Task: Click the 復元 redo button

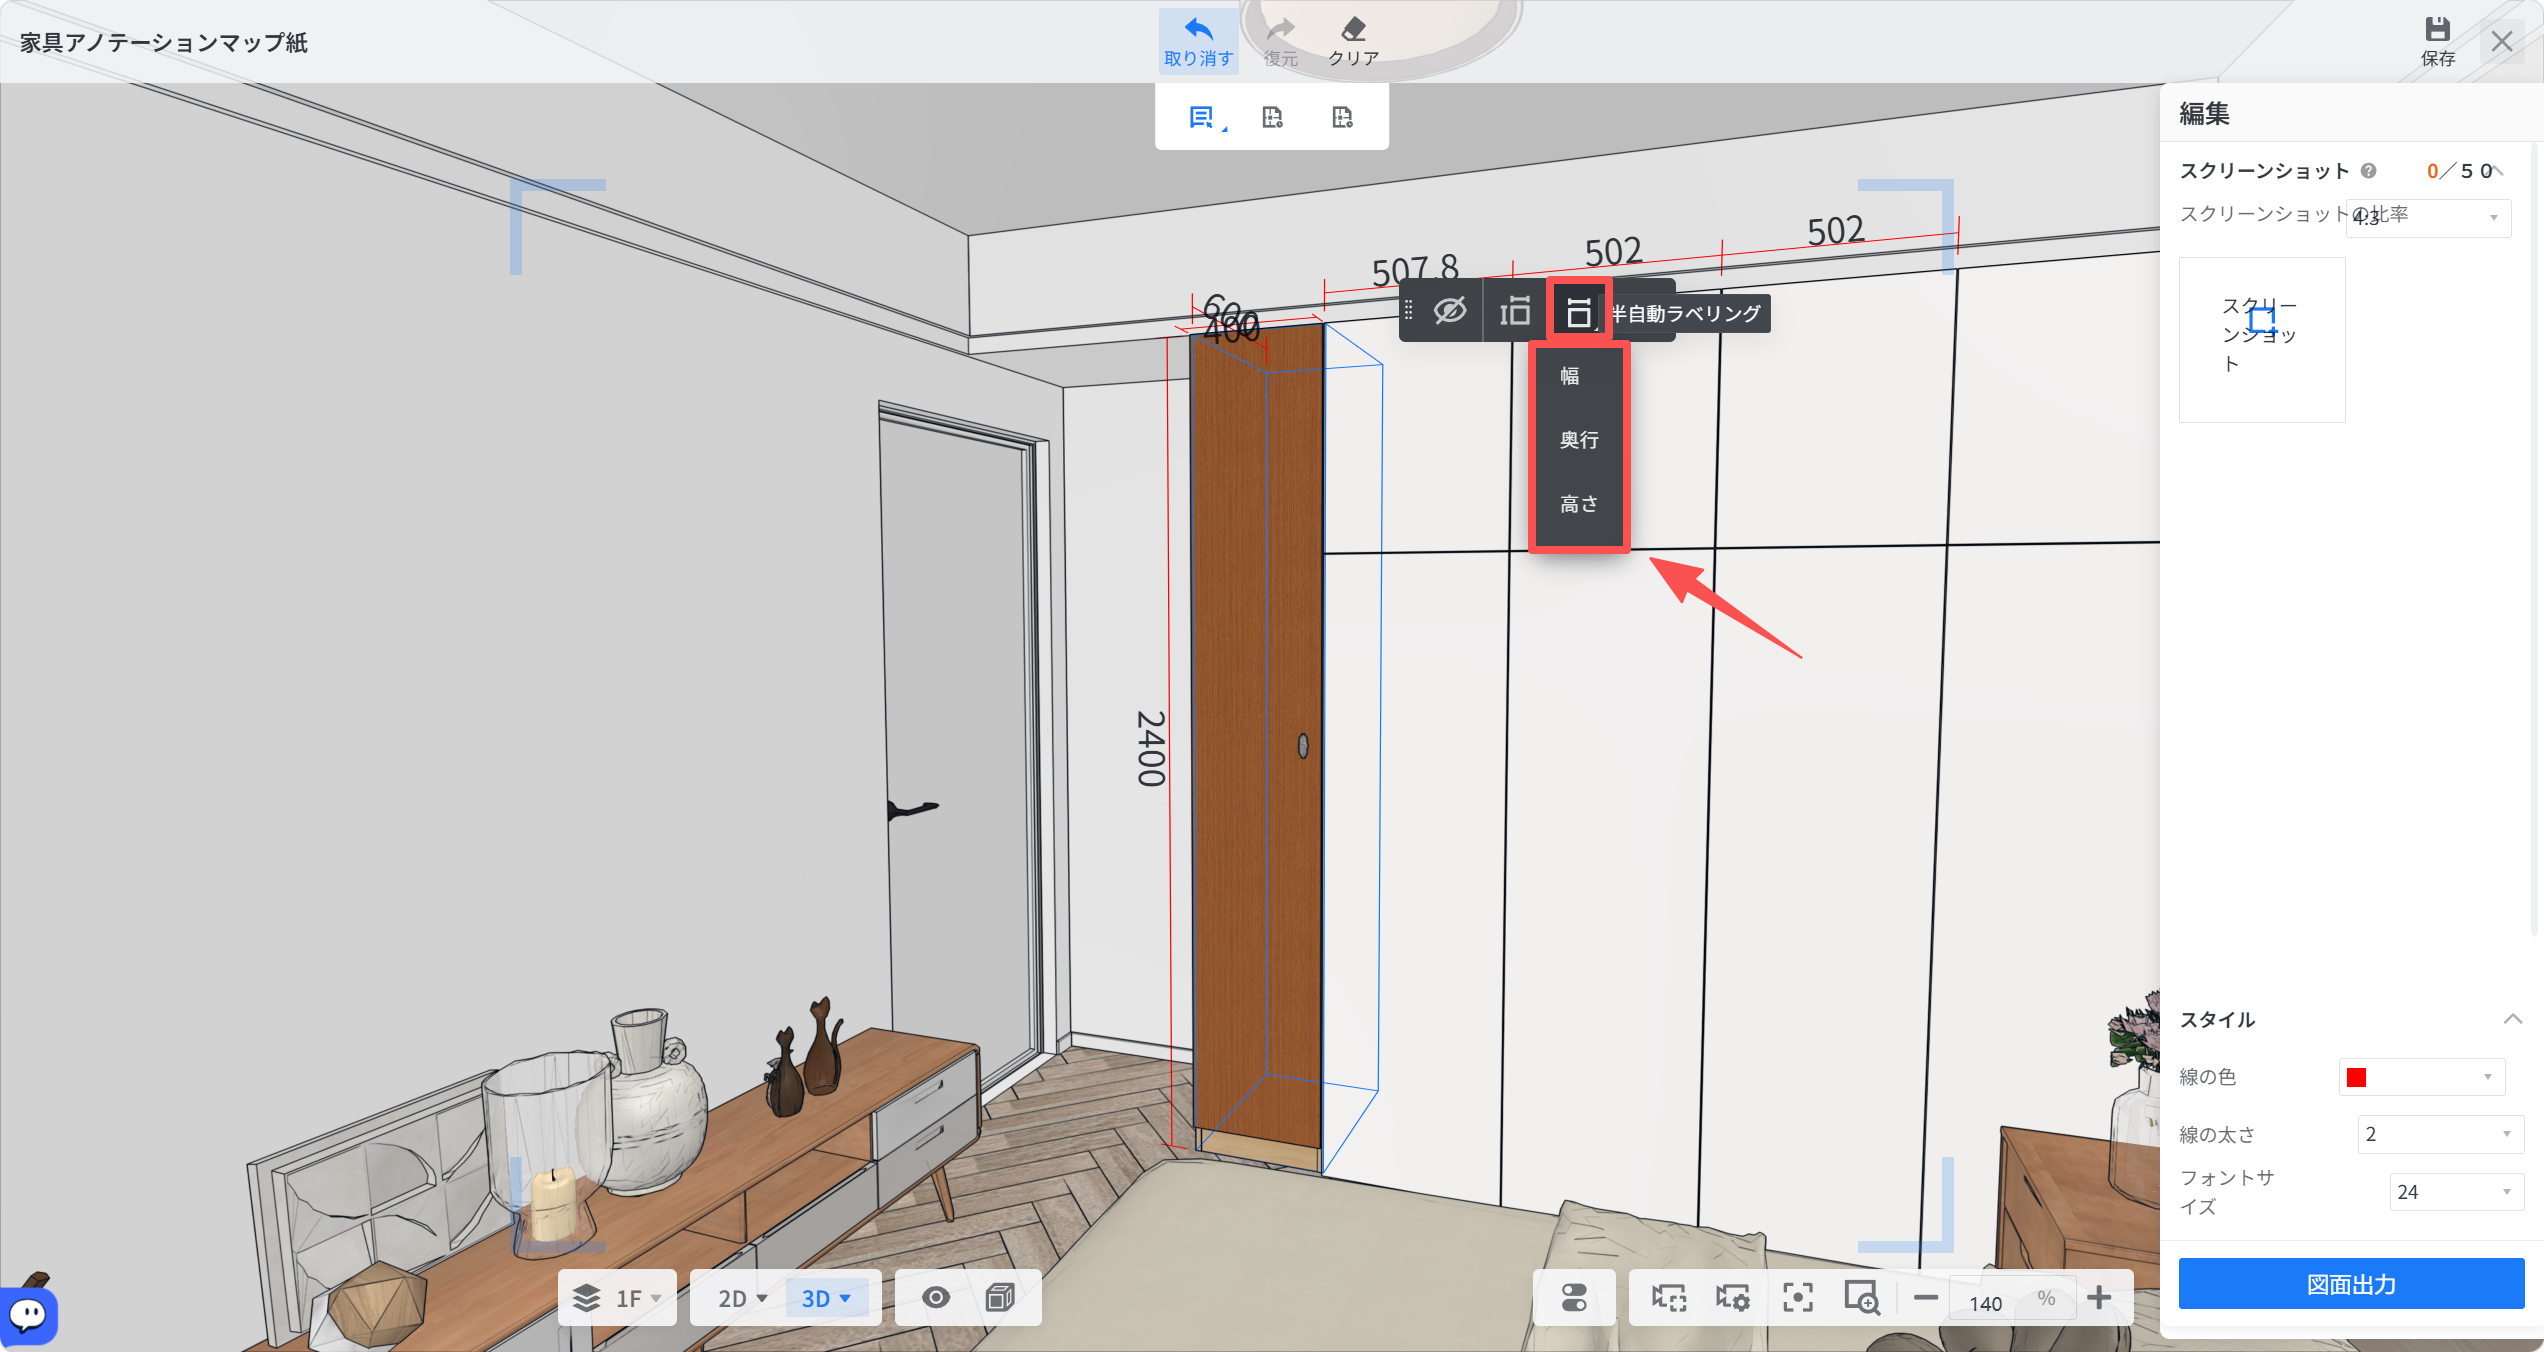Action: click(x=1281, y=41)
